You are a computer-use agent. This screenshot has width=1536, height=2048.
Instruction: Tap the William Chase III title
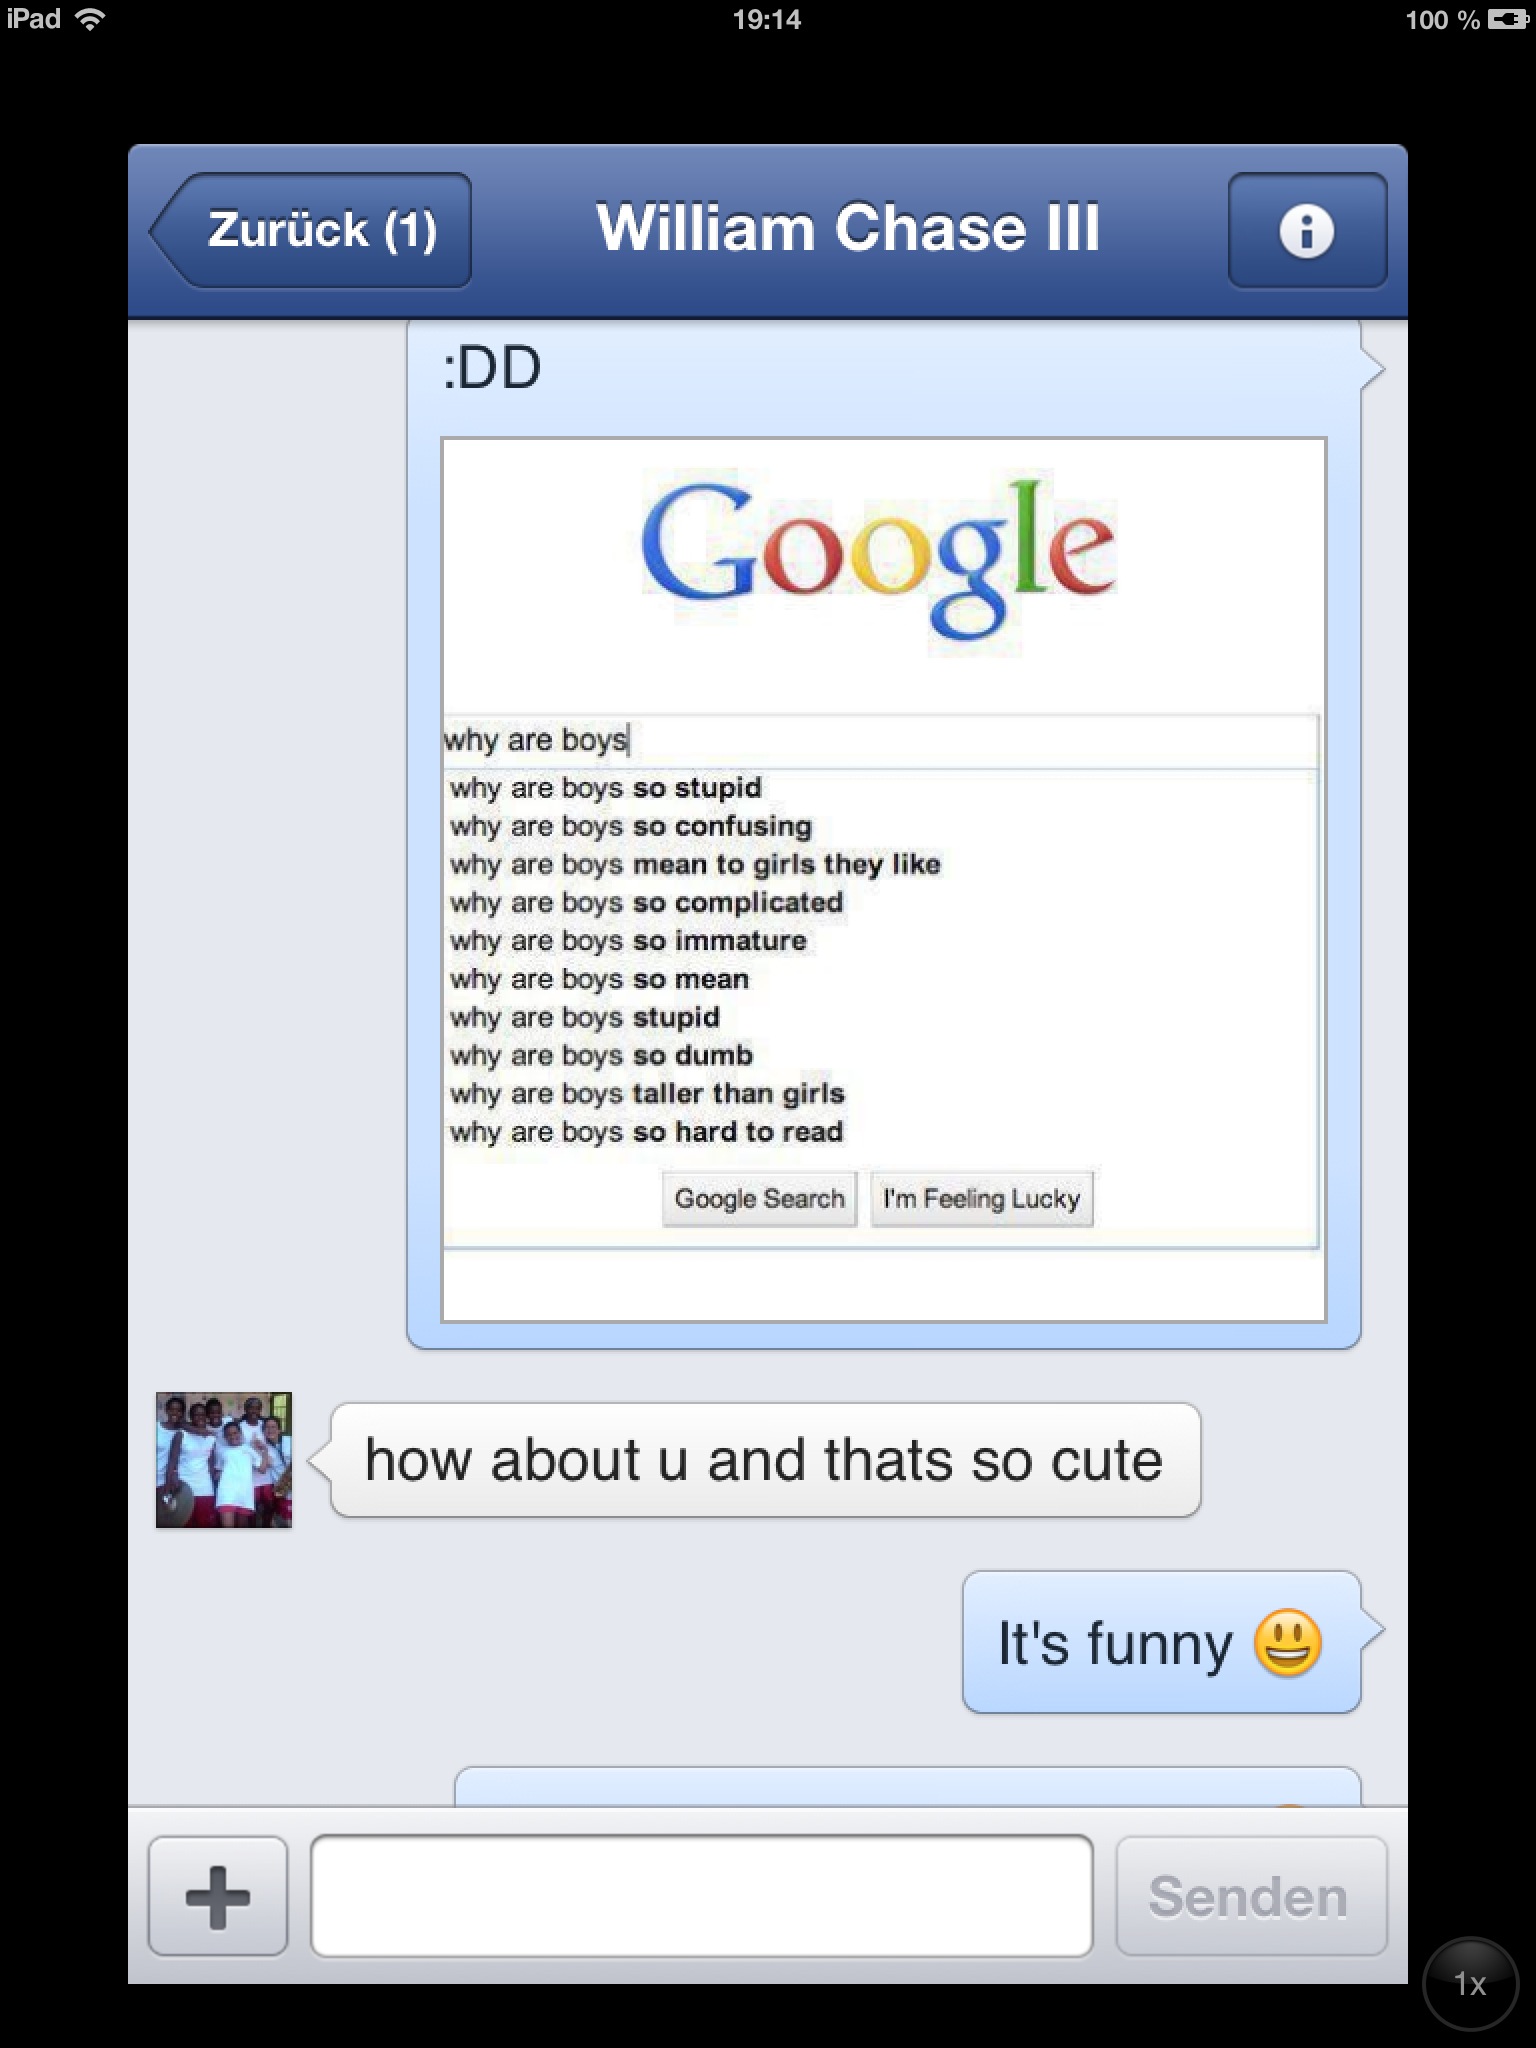848,228
